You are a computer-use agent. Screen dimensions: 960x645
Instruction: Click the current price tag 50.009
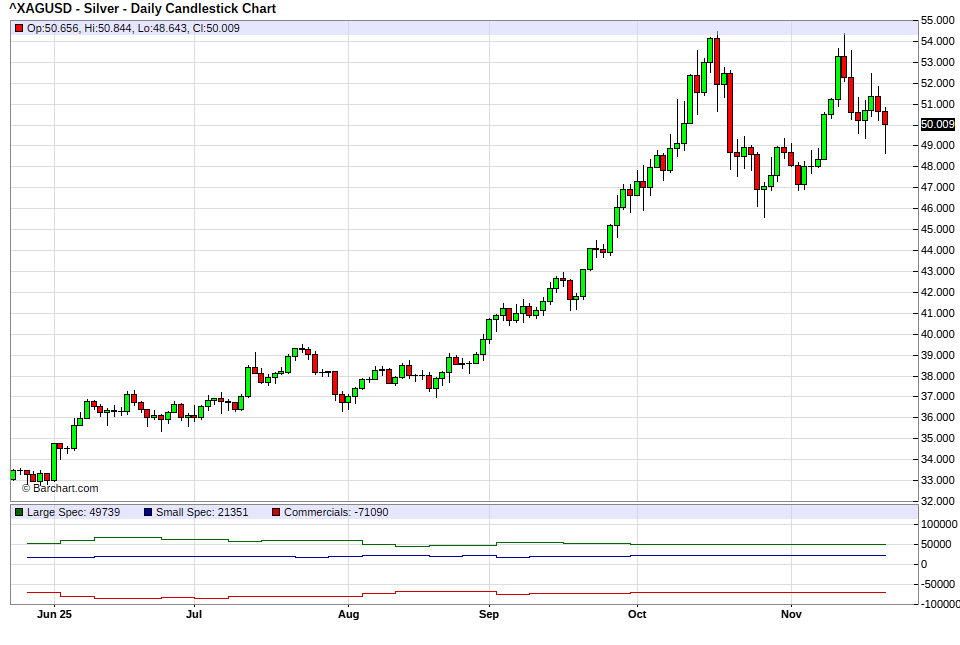click(937, 124)
